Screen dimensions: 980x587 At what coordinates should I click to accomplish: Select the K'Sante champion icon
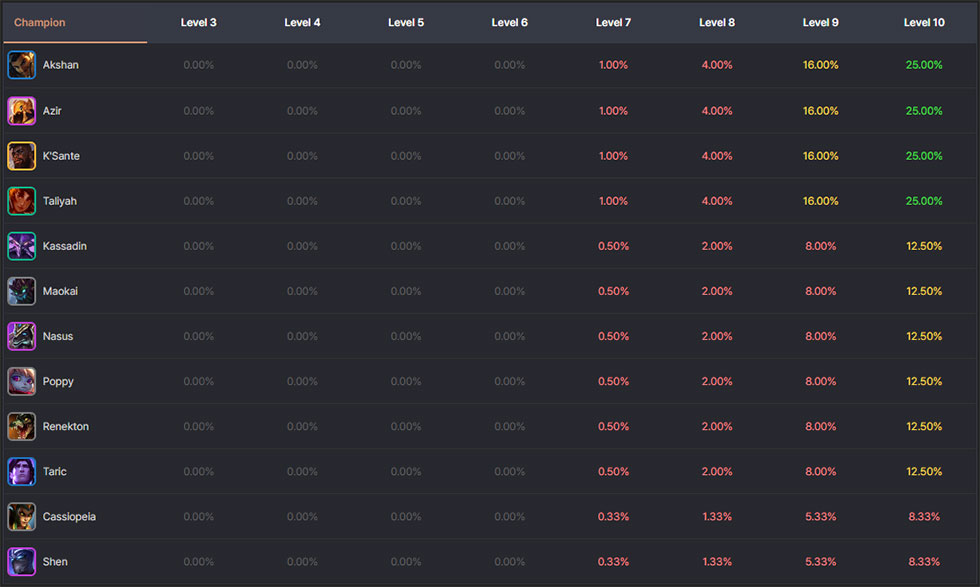[x=21, y=156]
